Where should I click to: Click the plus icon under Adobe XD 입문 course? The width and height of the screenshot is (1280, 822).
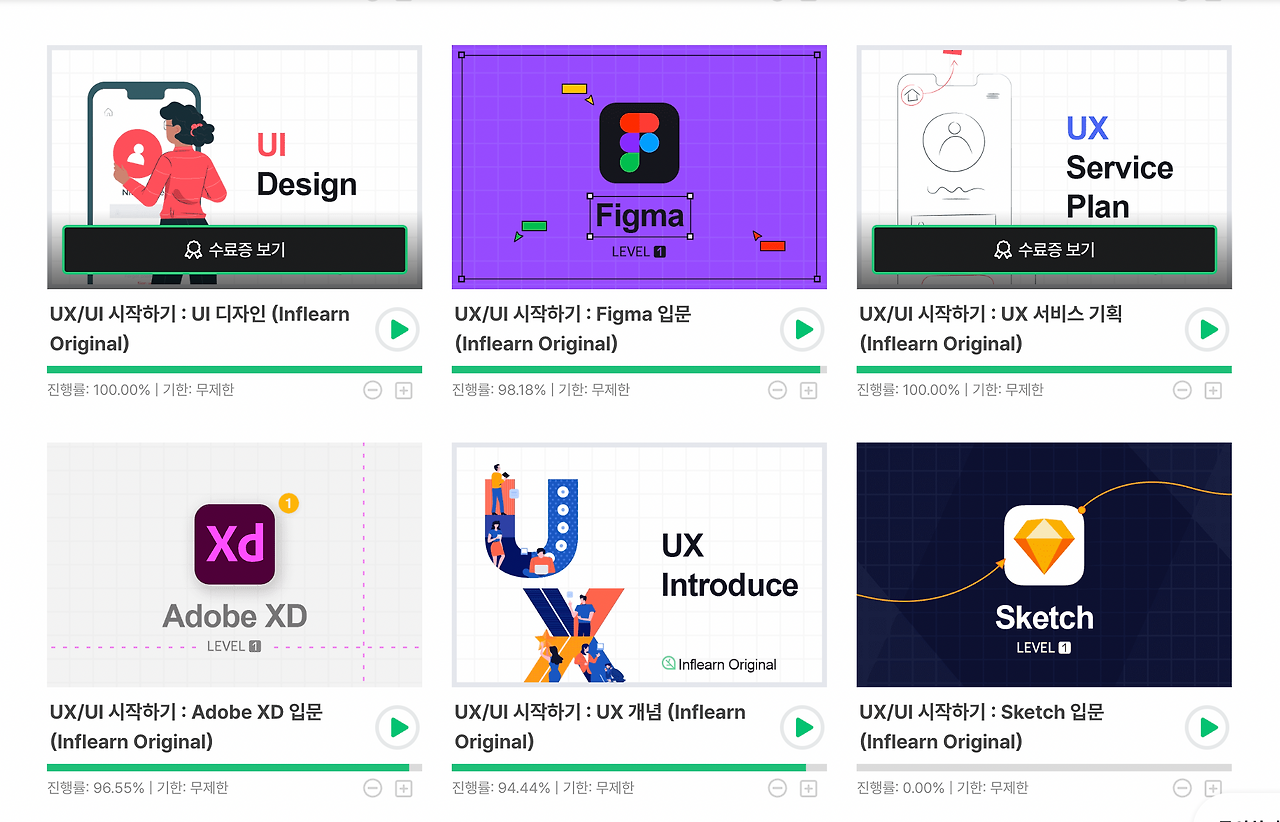coord(404,788)
